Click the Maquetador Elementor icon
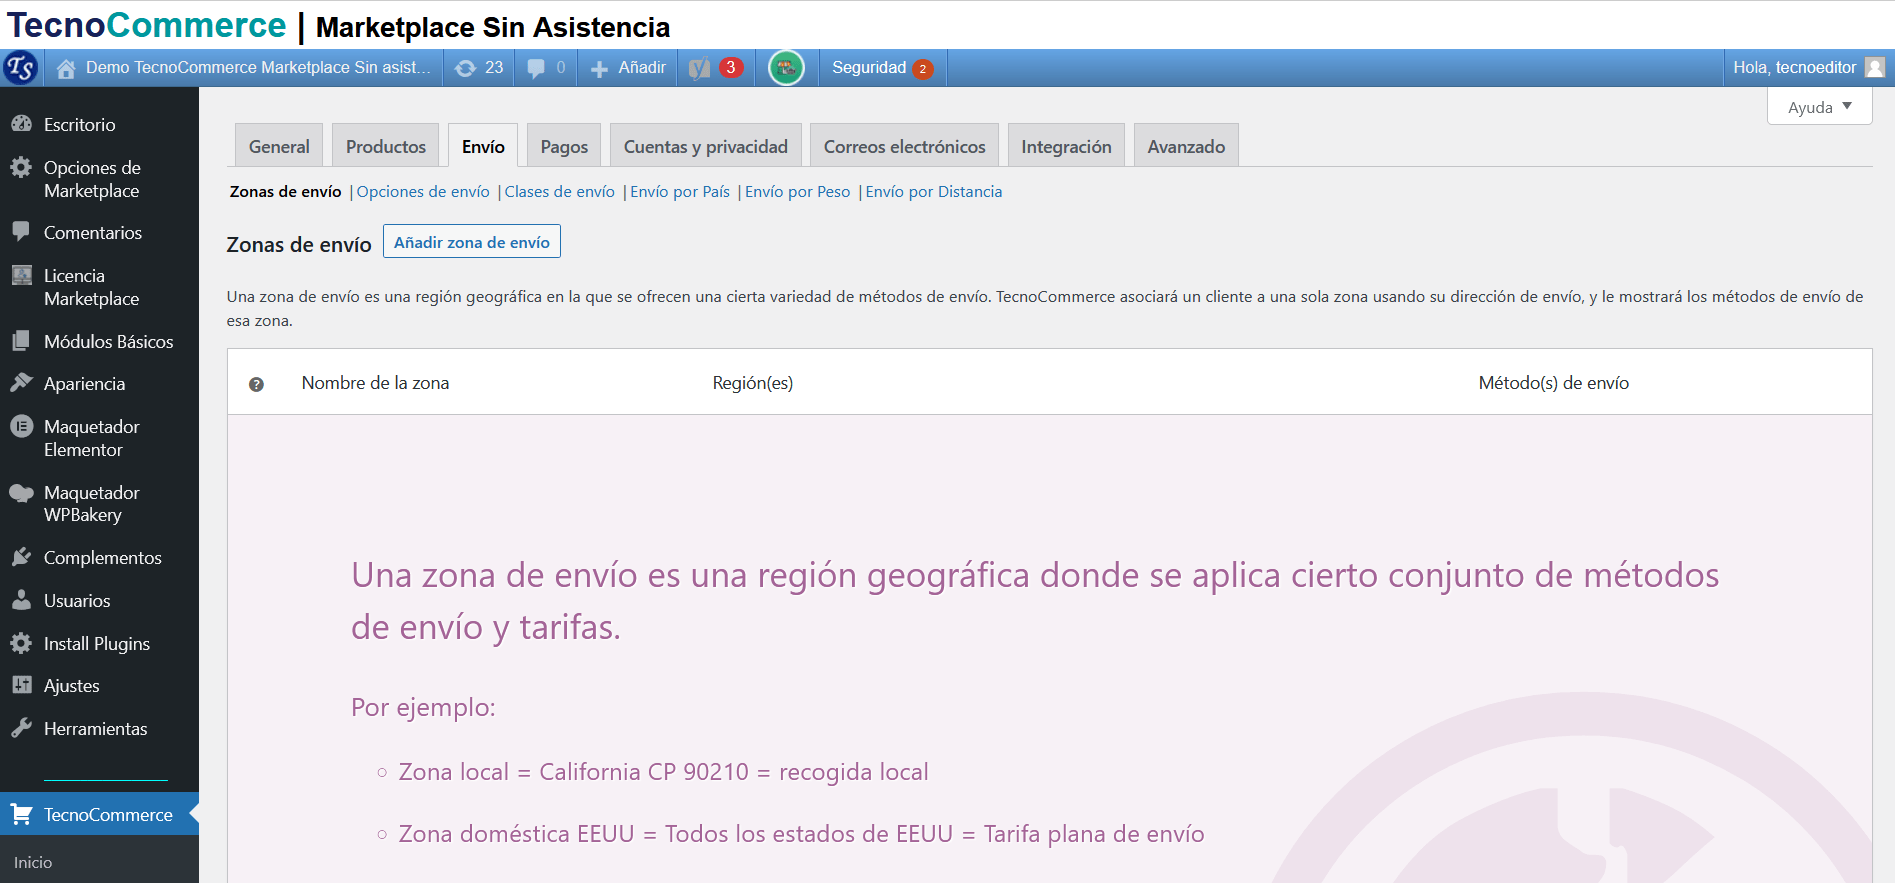This screenshot has width=1895, height=883. point(21,426)
